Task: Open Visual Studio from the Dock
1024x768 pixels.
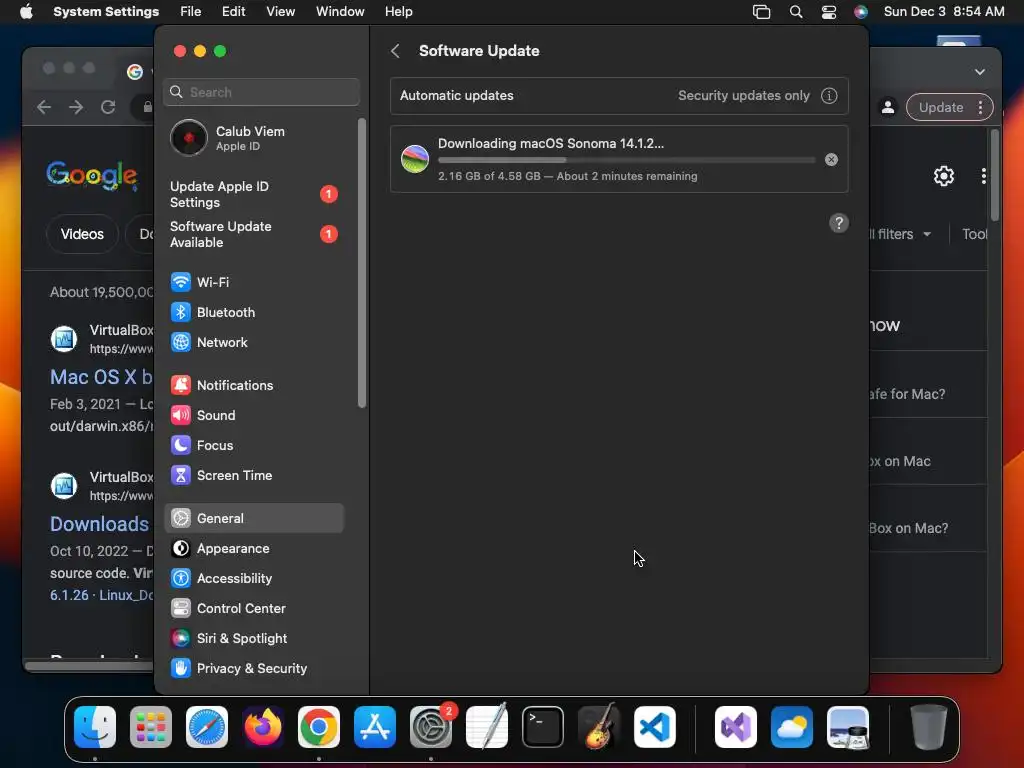Action: (736, 727)
